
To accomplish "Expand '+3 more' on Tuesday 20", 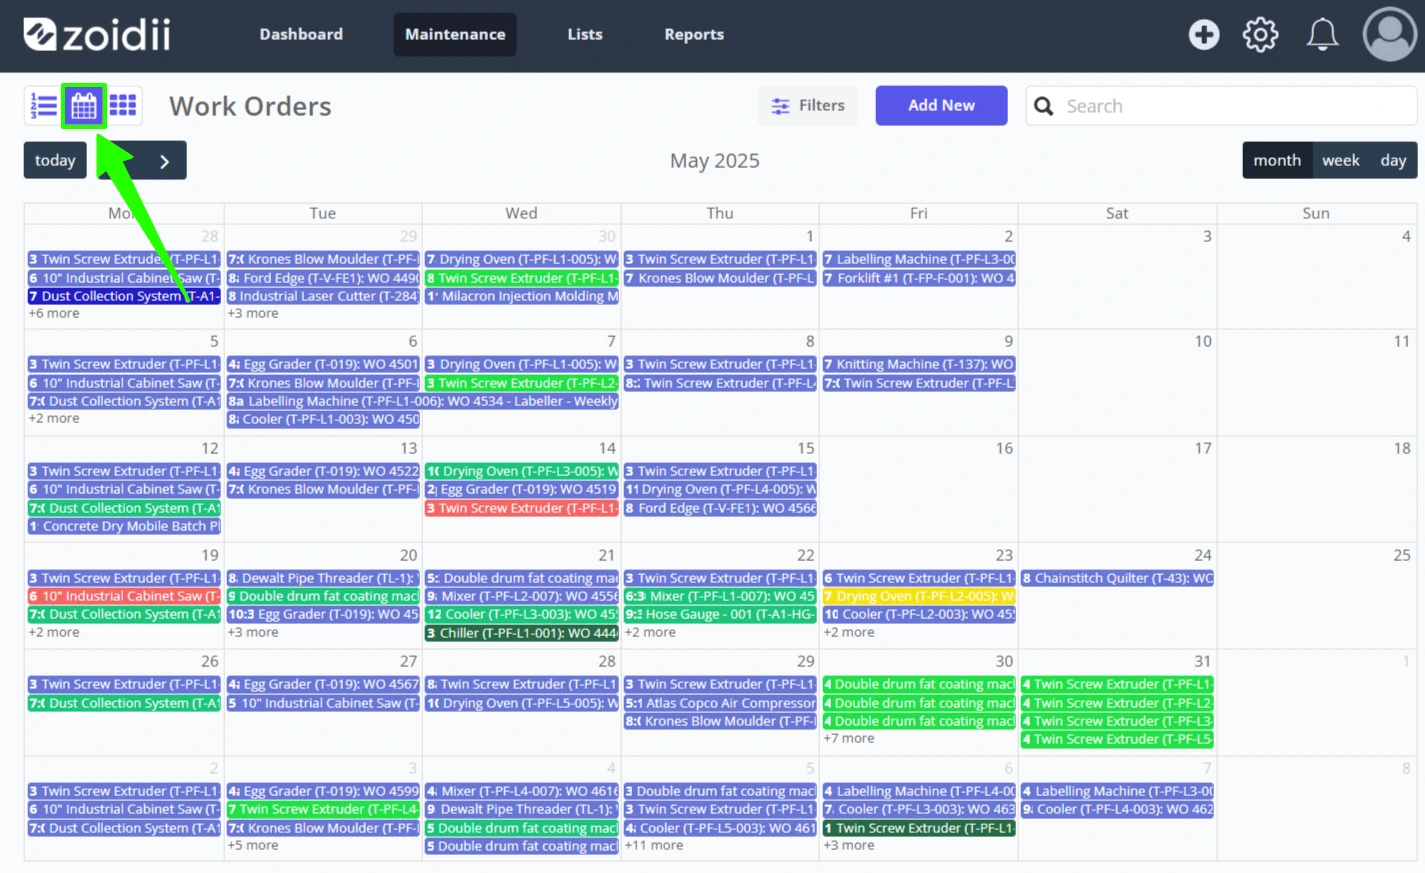I will [253, 633].
